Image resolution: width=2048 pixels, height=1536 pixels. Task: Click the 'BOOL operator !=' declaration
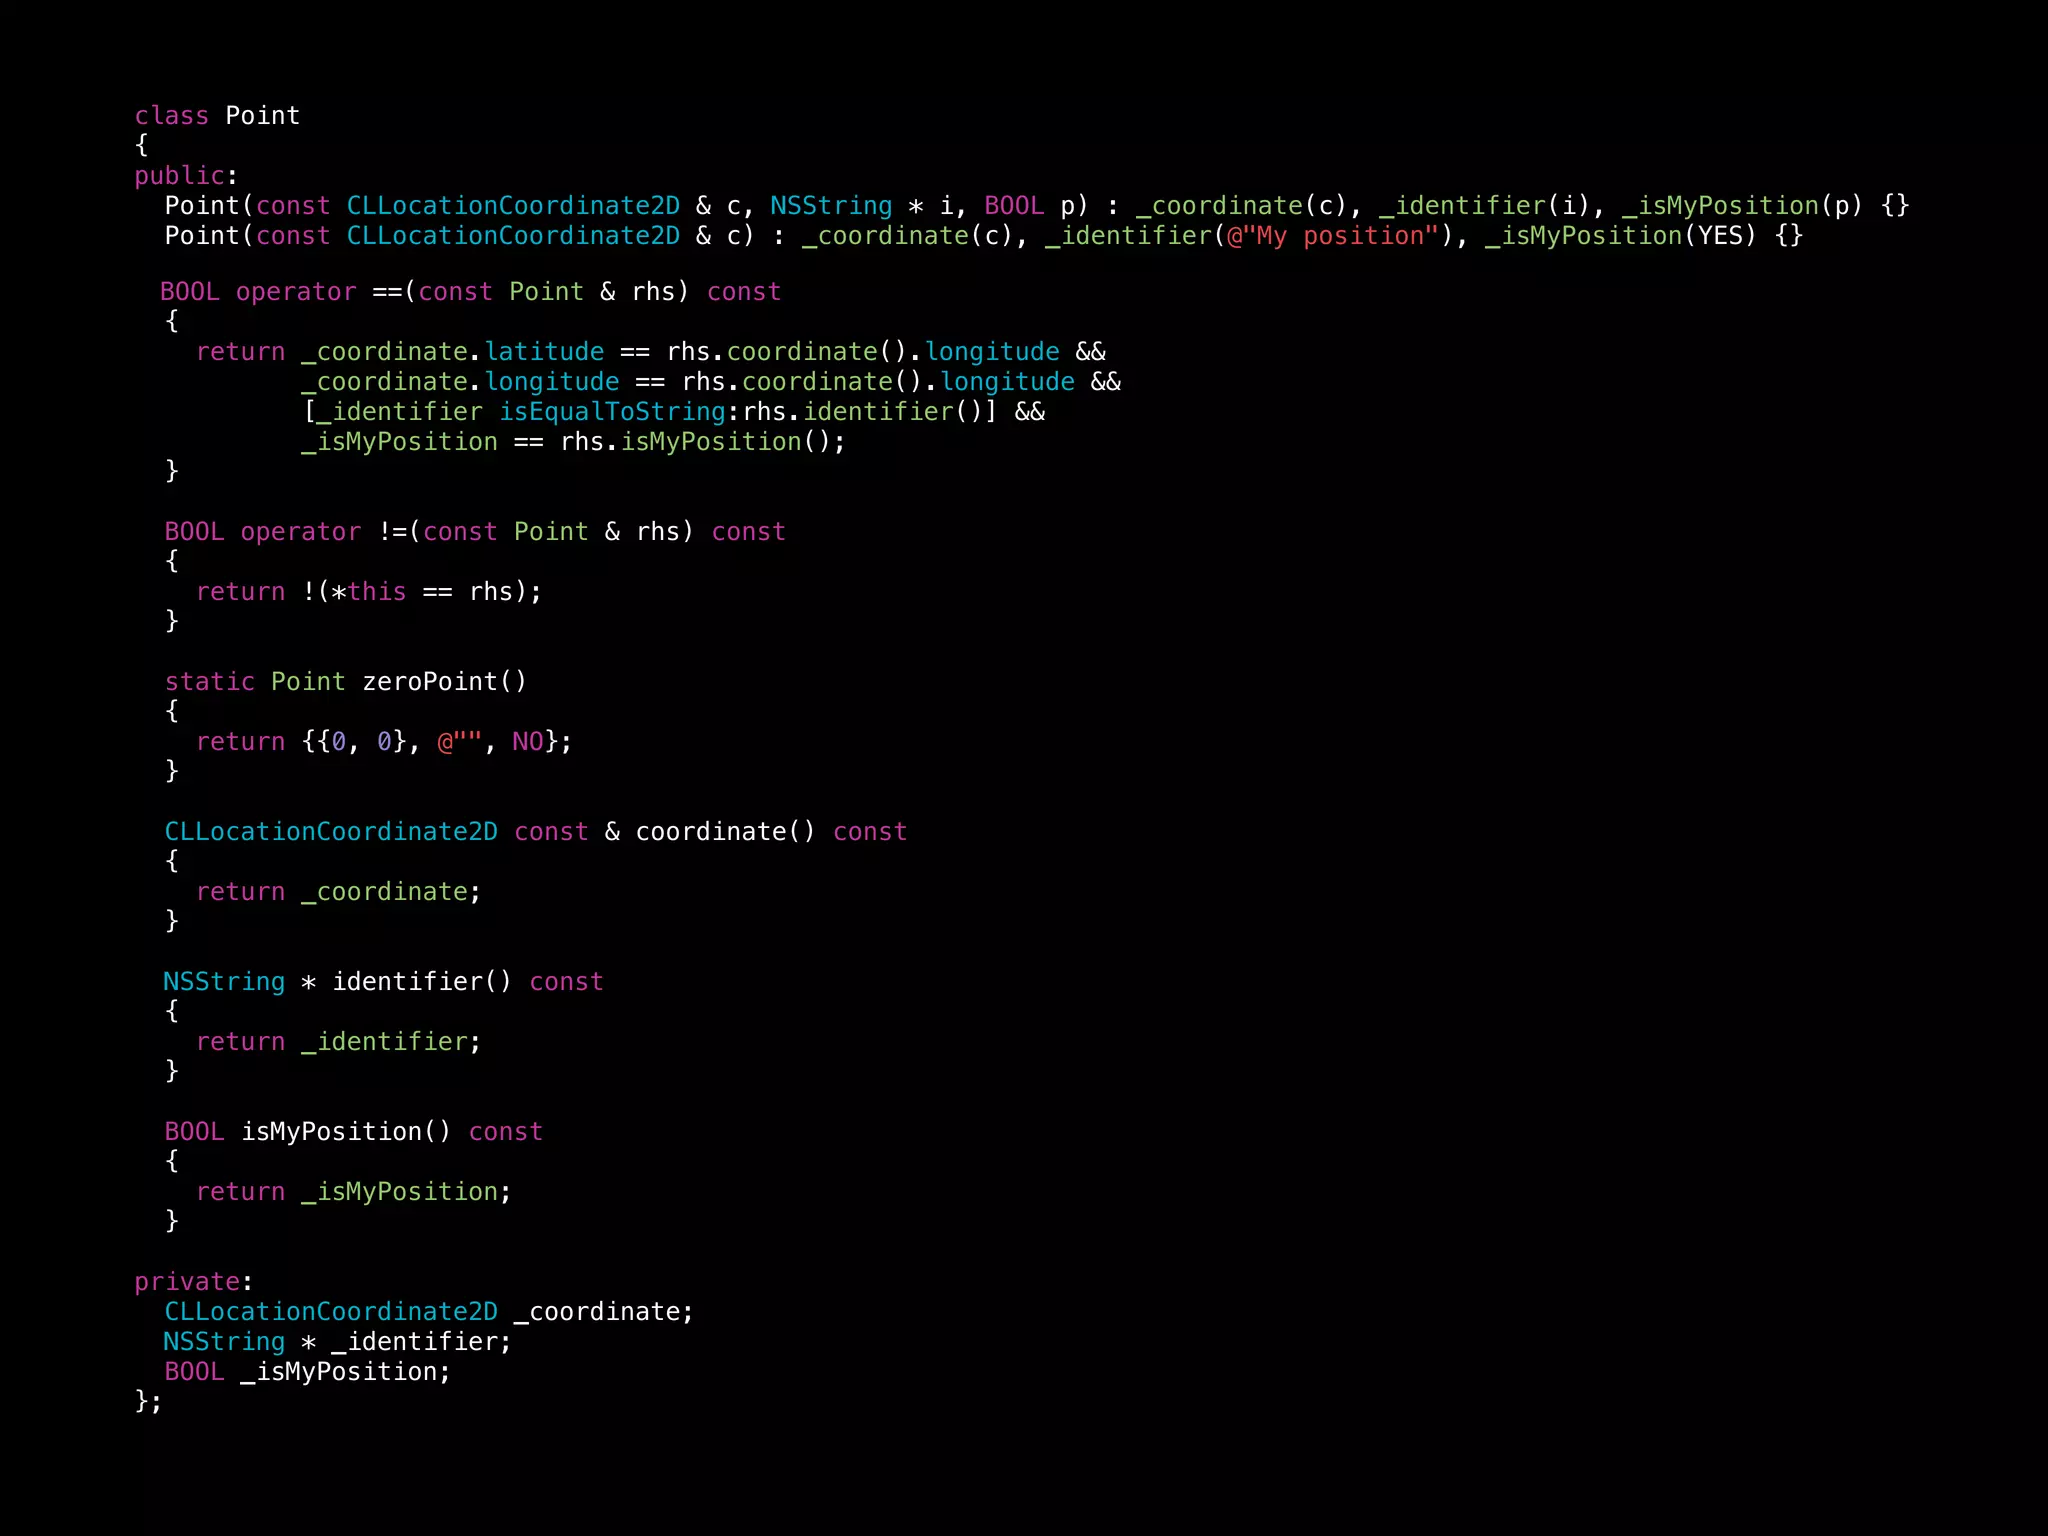pos(475,532)
